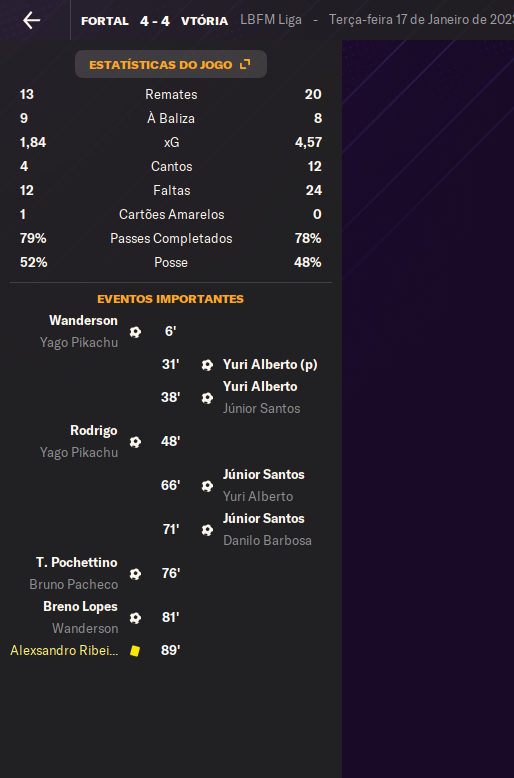Click yellow card icon at 89'
The height and width of the screenshot is (778, 514).
click(x=135, y=650)
